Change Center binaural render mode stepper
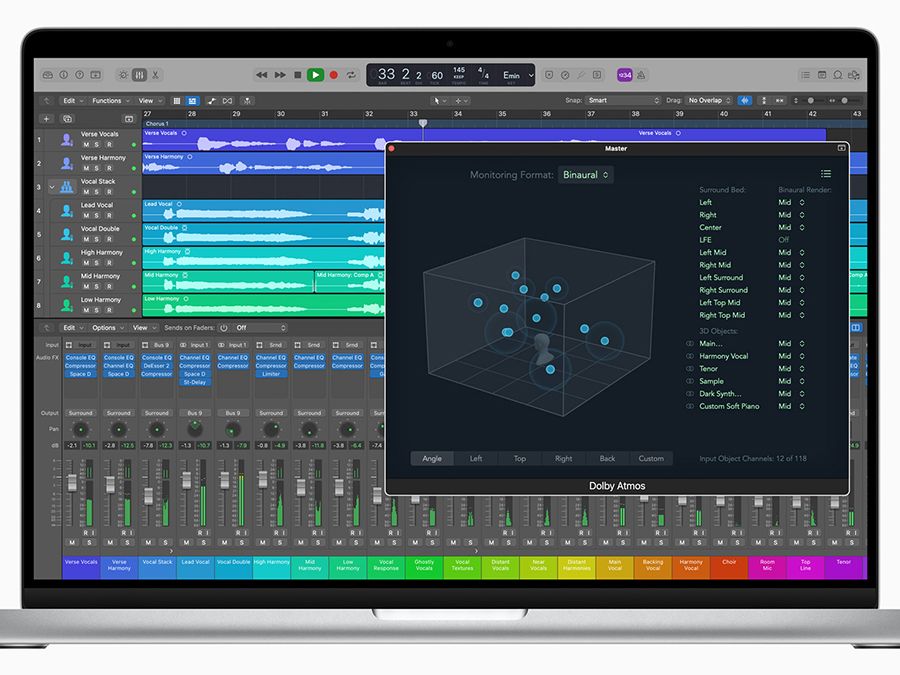Viewport: 900px width, 675px height. point(802,227)
